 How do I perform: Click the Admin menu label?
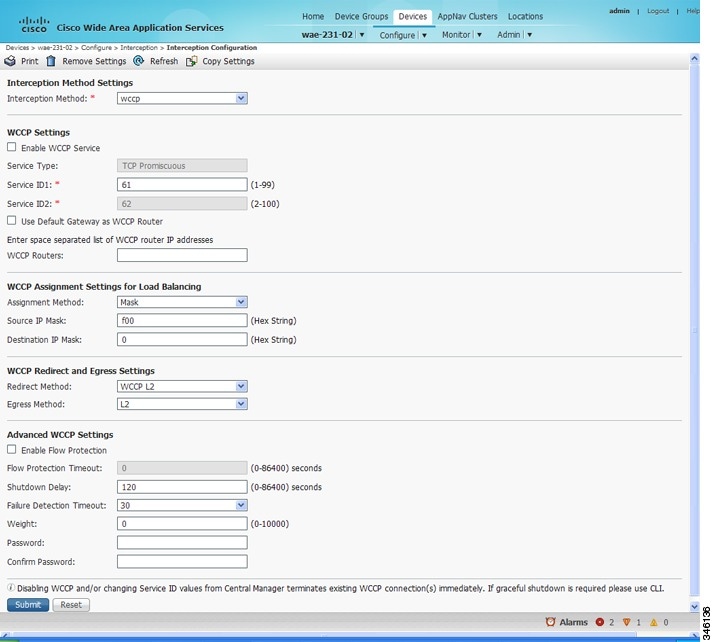pos(508,35)
